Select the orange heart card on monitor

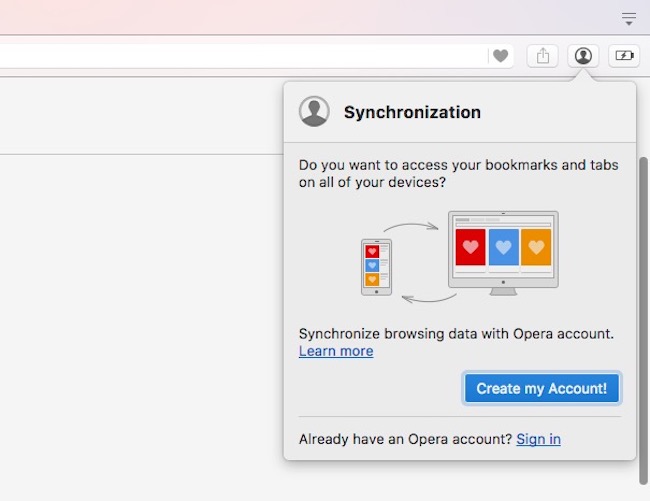pos(536,247)
